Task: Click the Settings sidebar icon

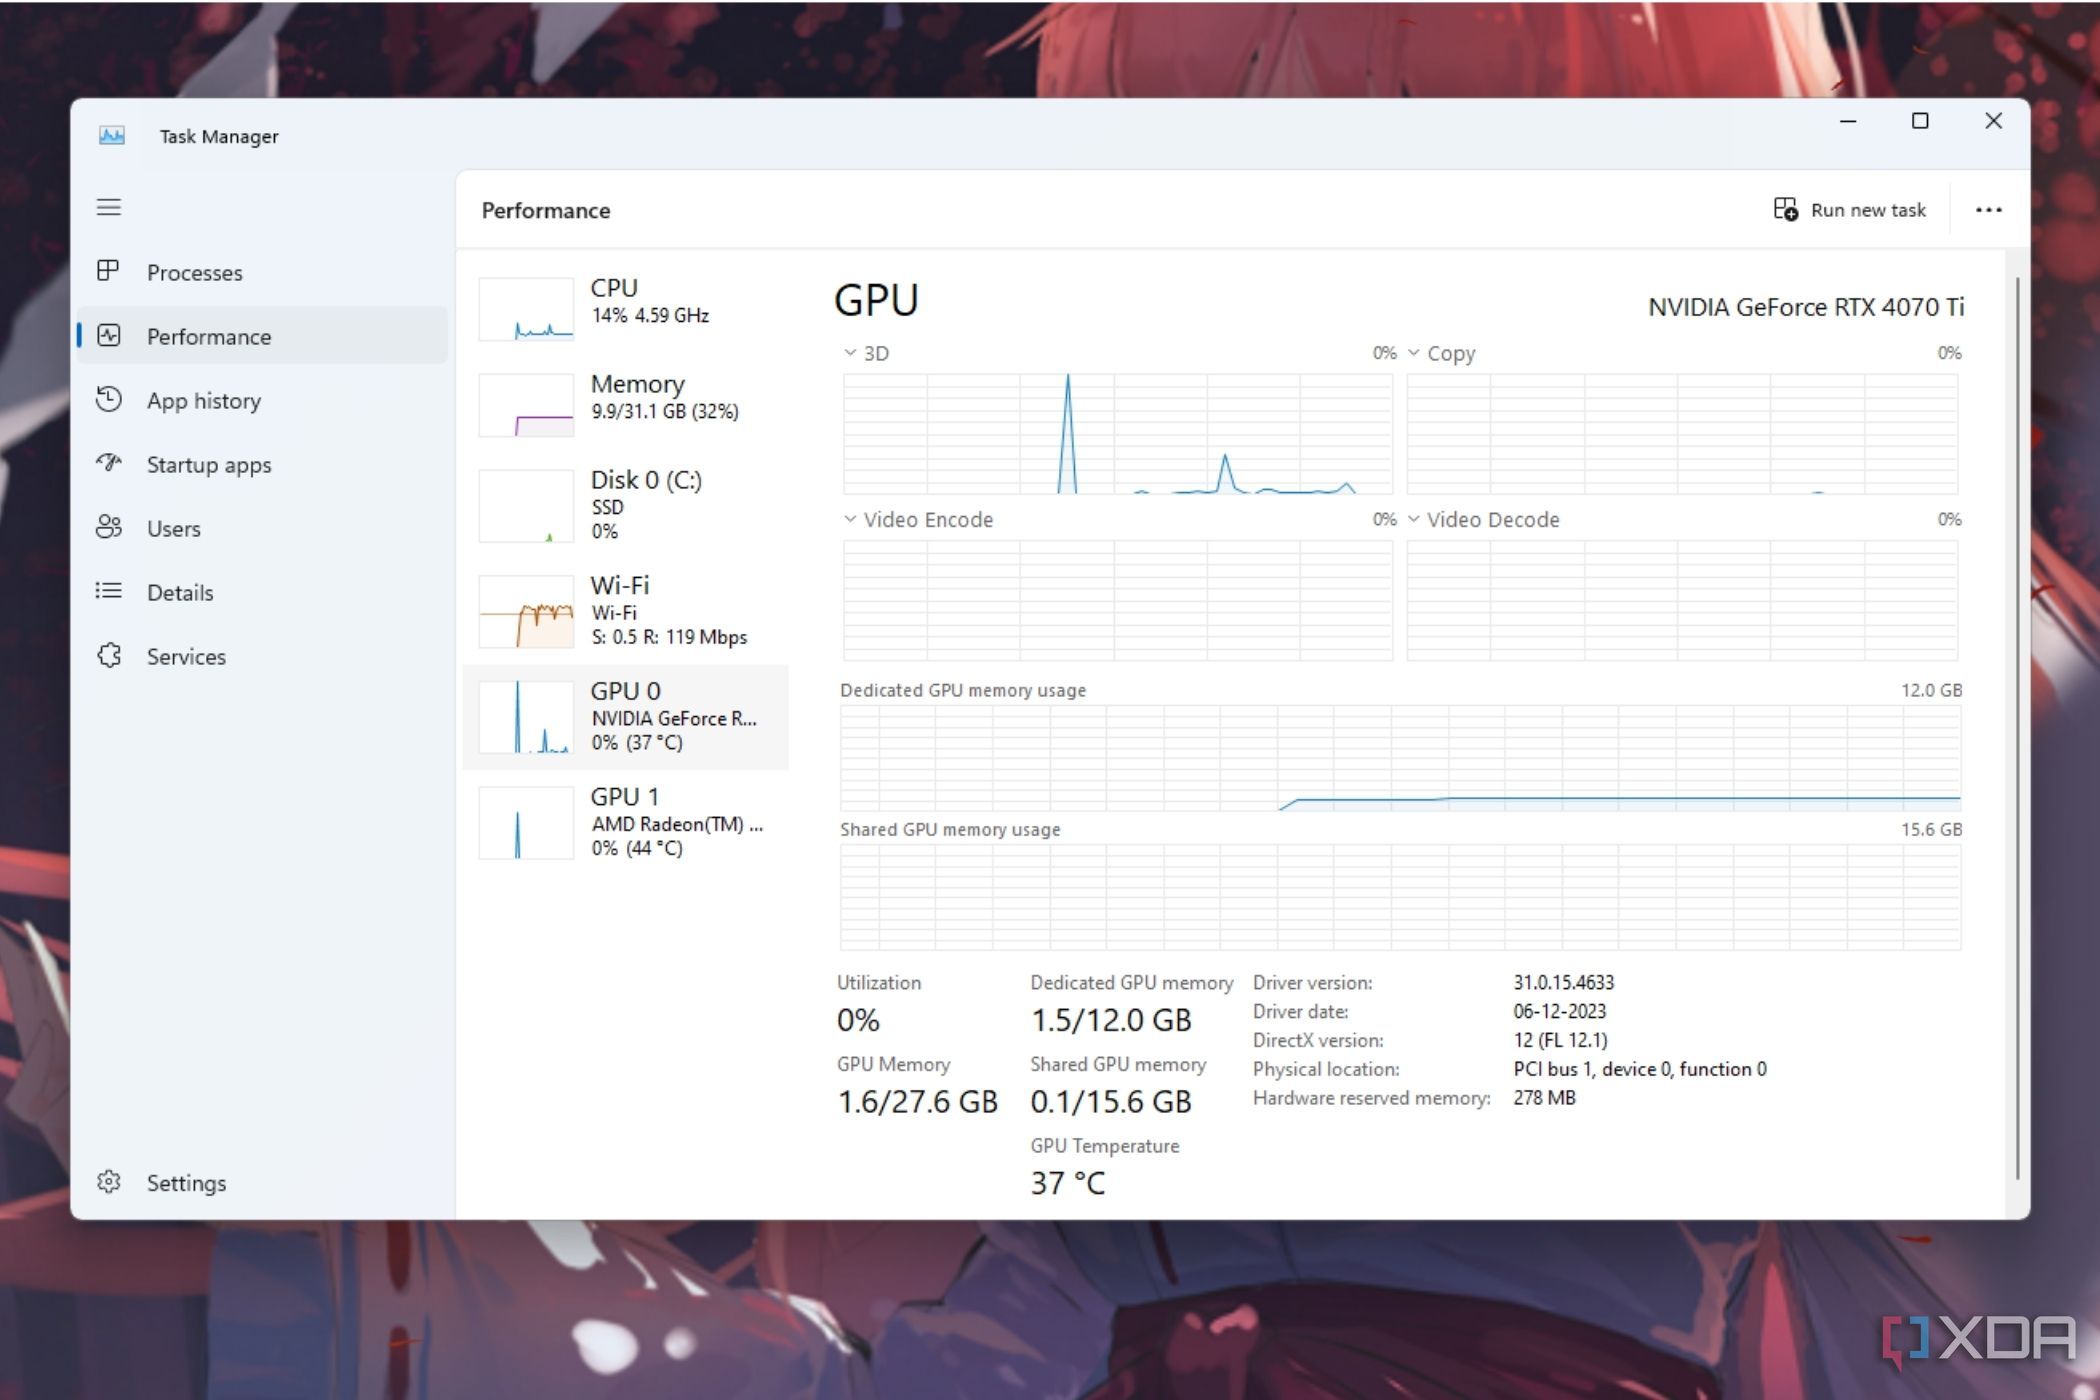Action: click(x=109, y=1183)
